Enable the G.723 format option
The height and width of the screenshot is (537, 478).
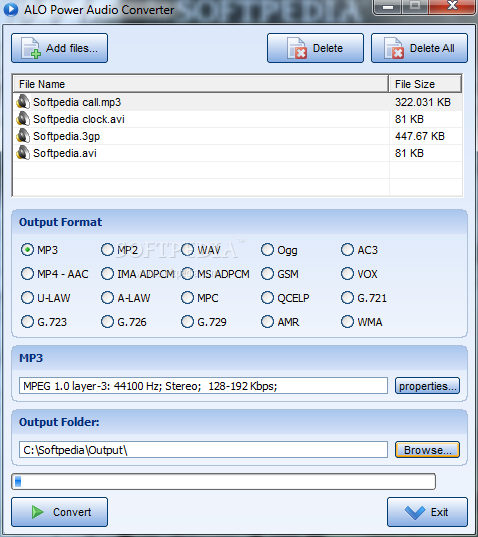pyautogui.click(x=44, y=322)
